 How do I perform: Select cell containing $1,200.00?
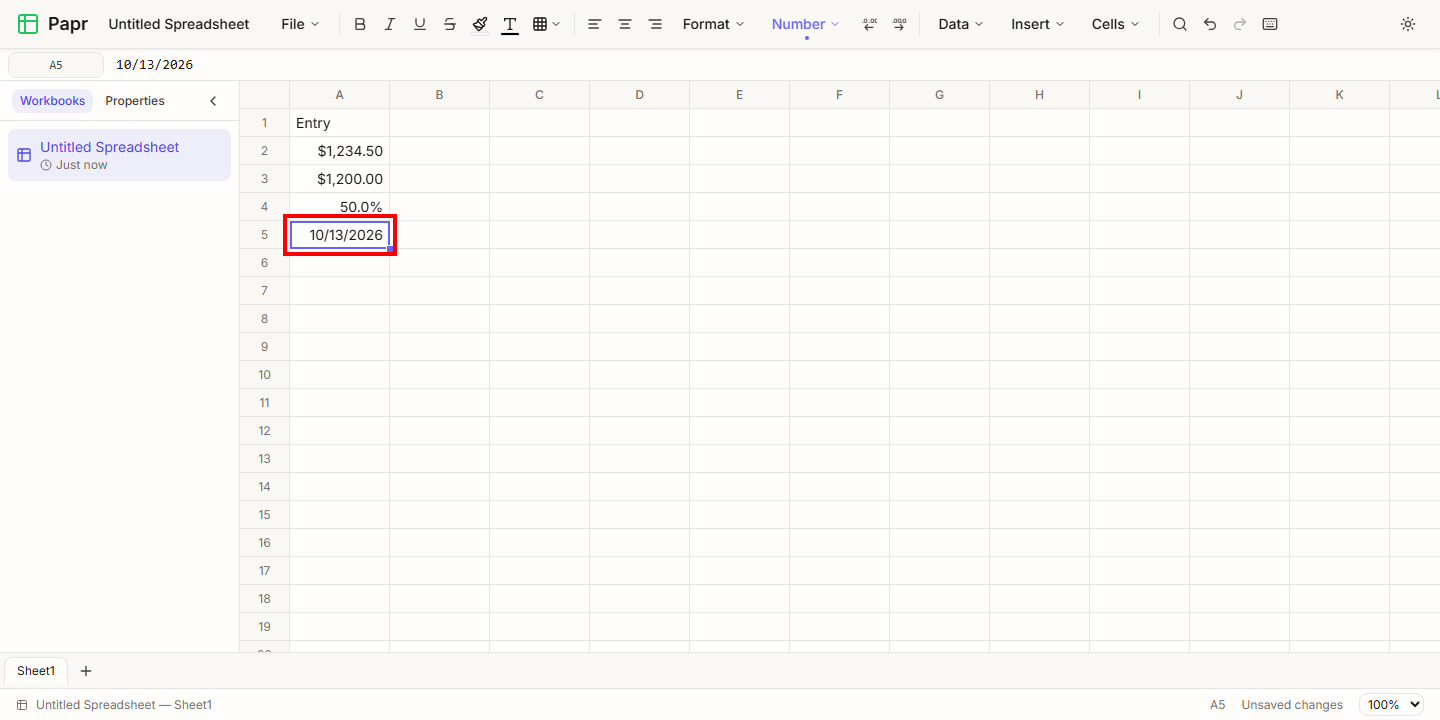click(x=340, y=179)
